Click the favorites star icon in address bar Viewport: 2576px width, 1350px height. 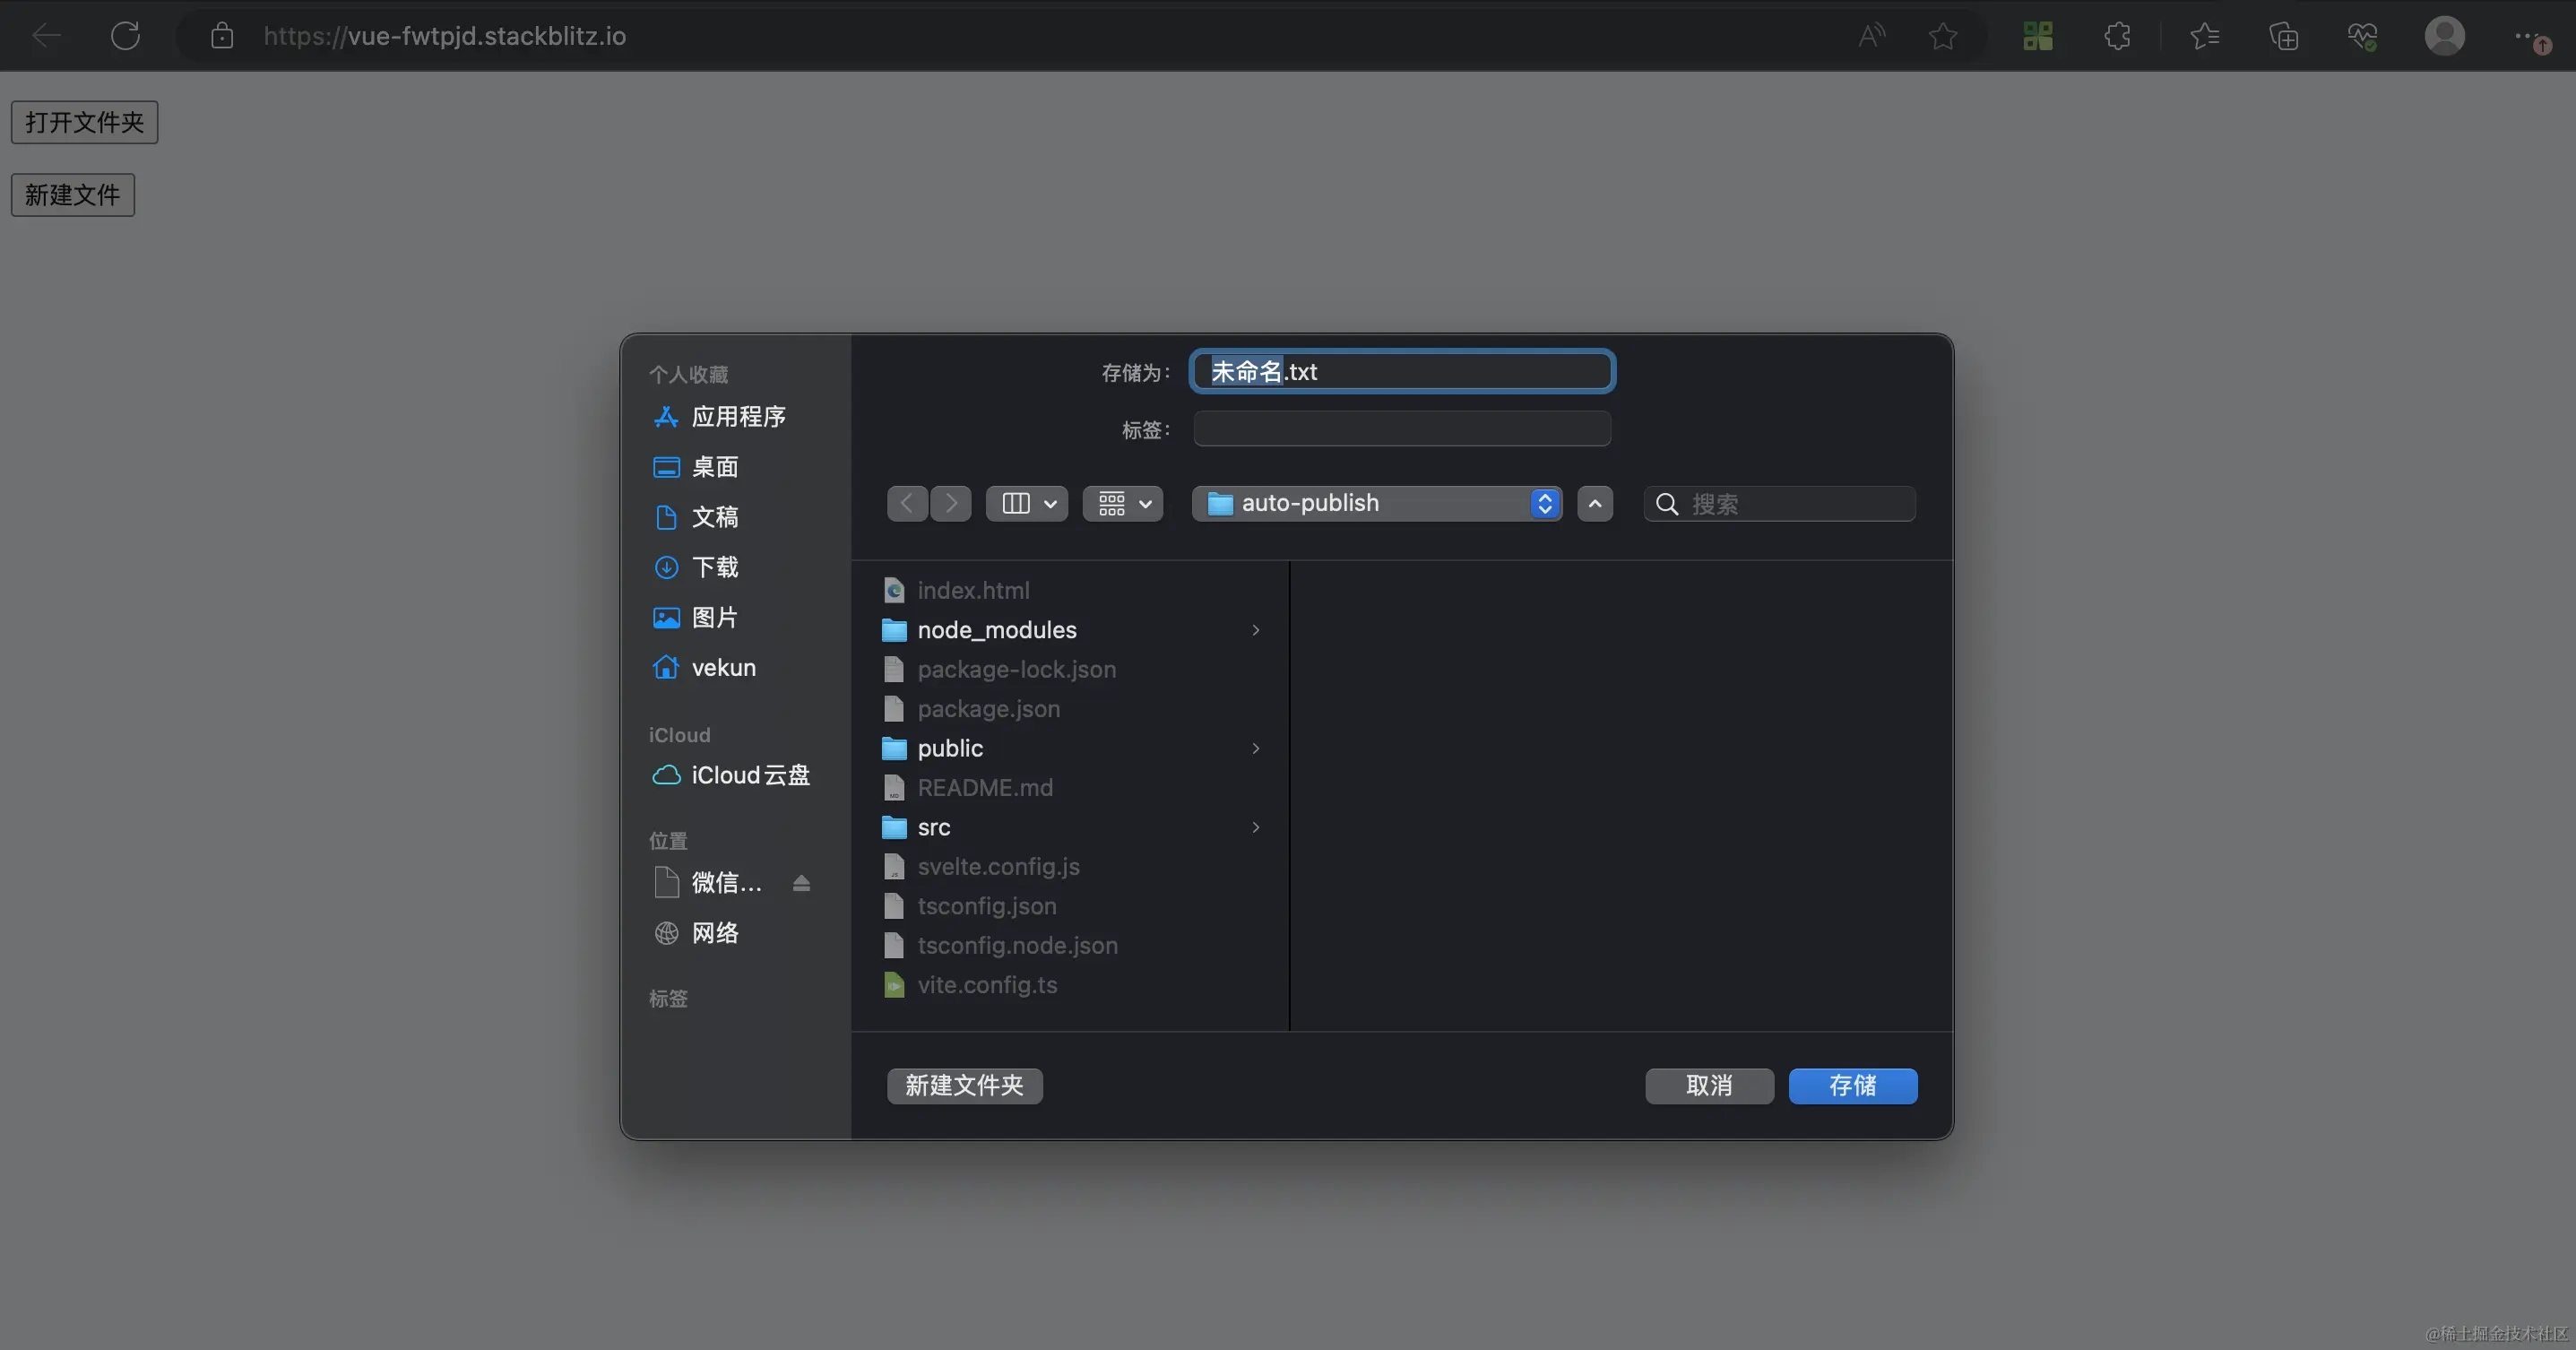tap(1942, 36)
